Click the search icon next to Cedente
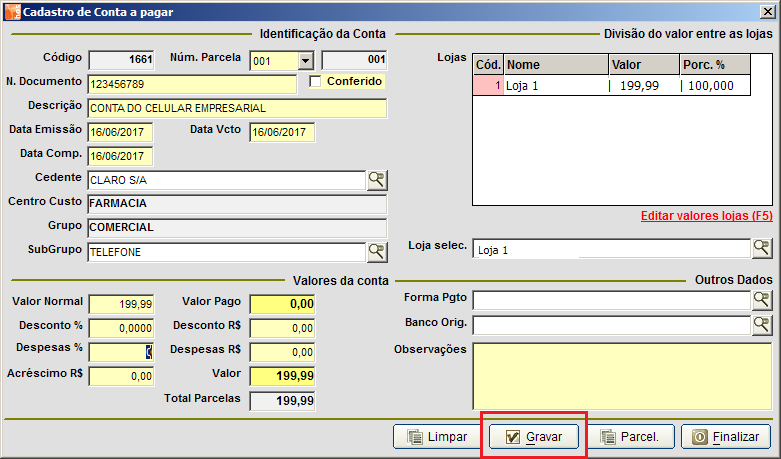 point(376,180)
